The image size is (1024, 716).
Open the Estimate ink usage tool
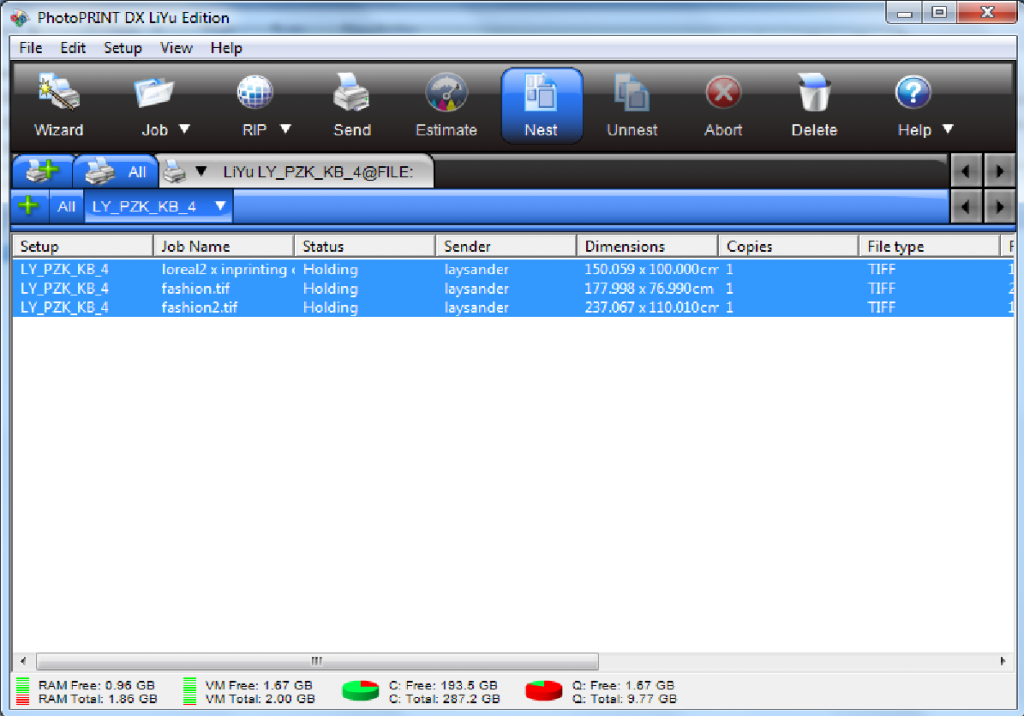pyautogui.click(x=446, y=105)
